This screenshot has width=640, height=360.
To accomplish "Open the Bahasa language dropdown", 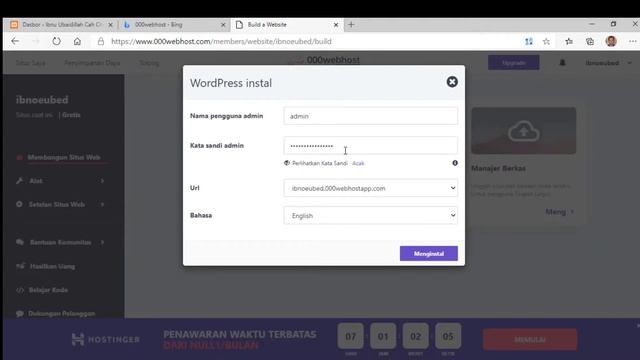I will [371, 216].
